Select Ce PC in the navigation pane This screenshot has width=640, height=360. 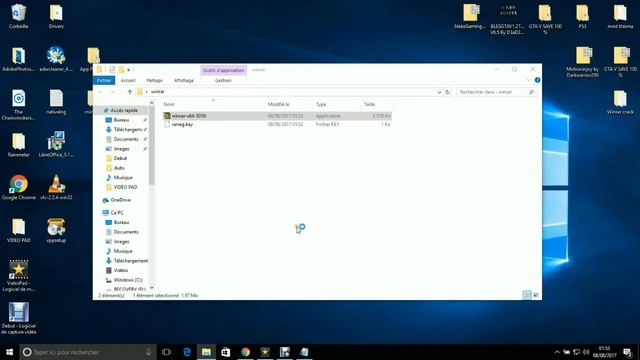coord(117,213)
